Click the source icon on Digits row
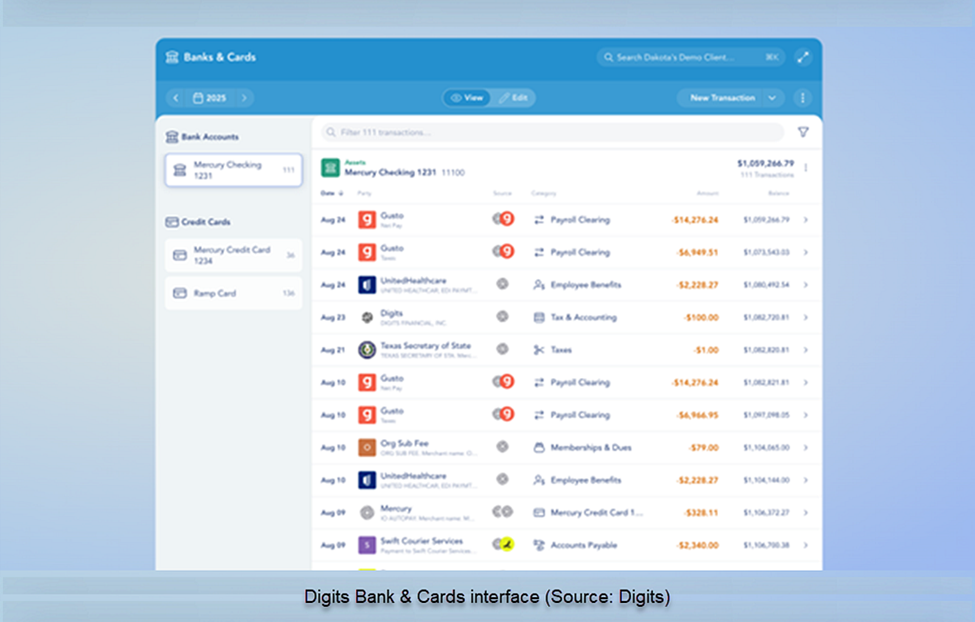This screenshot has height=622, width=975. tap(502, 317)
